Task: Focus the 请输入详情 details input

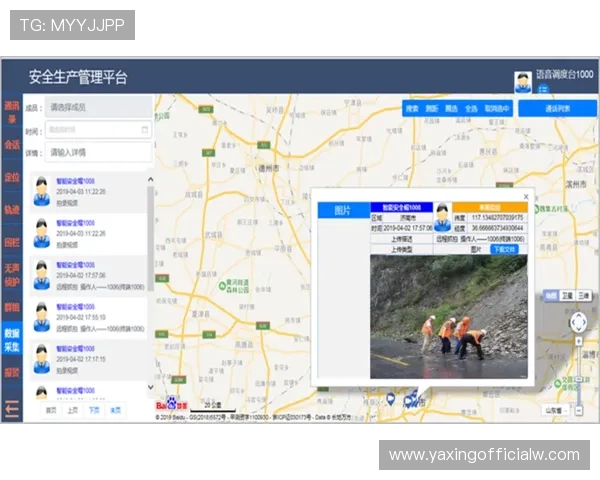Action: pos(99,152)
